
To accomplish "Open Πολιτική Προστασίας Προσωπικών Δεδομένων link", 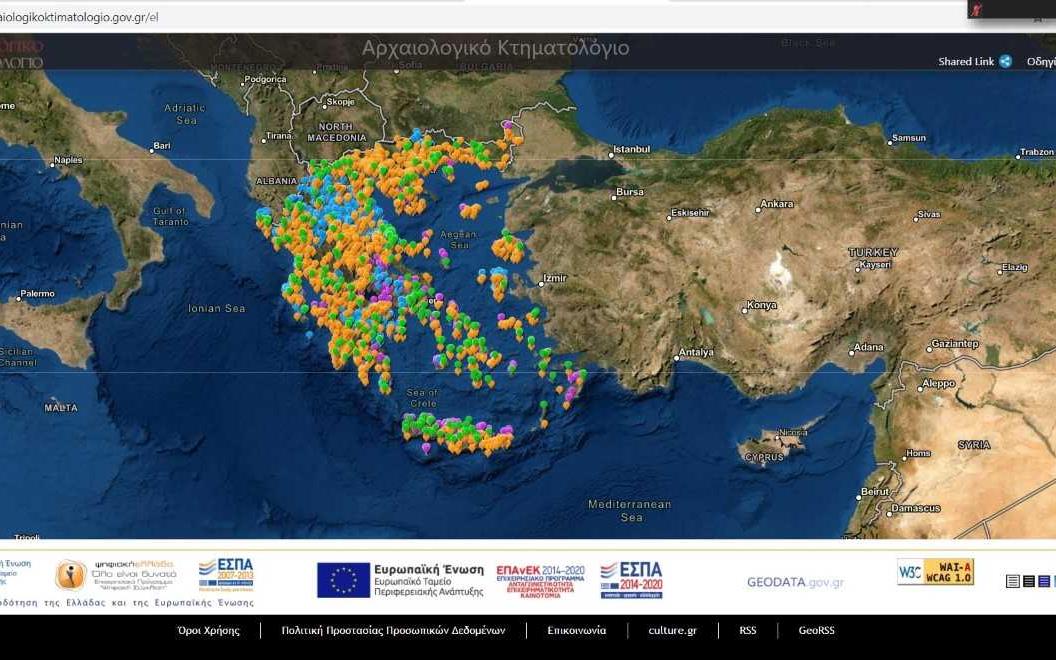I will click(393, 630).
